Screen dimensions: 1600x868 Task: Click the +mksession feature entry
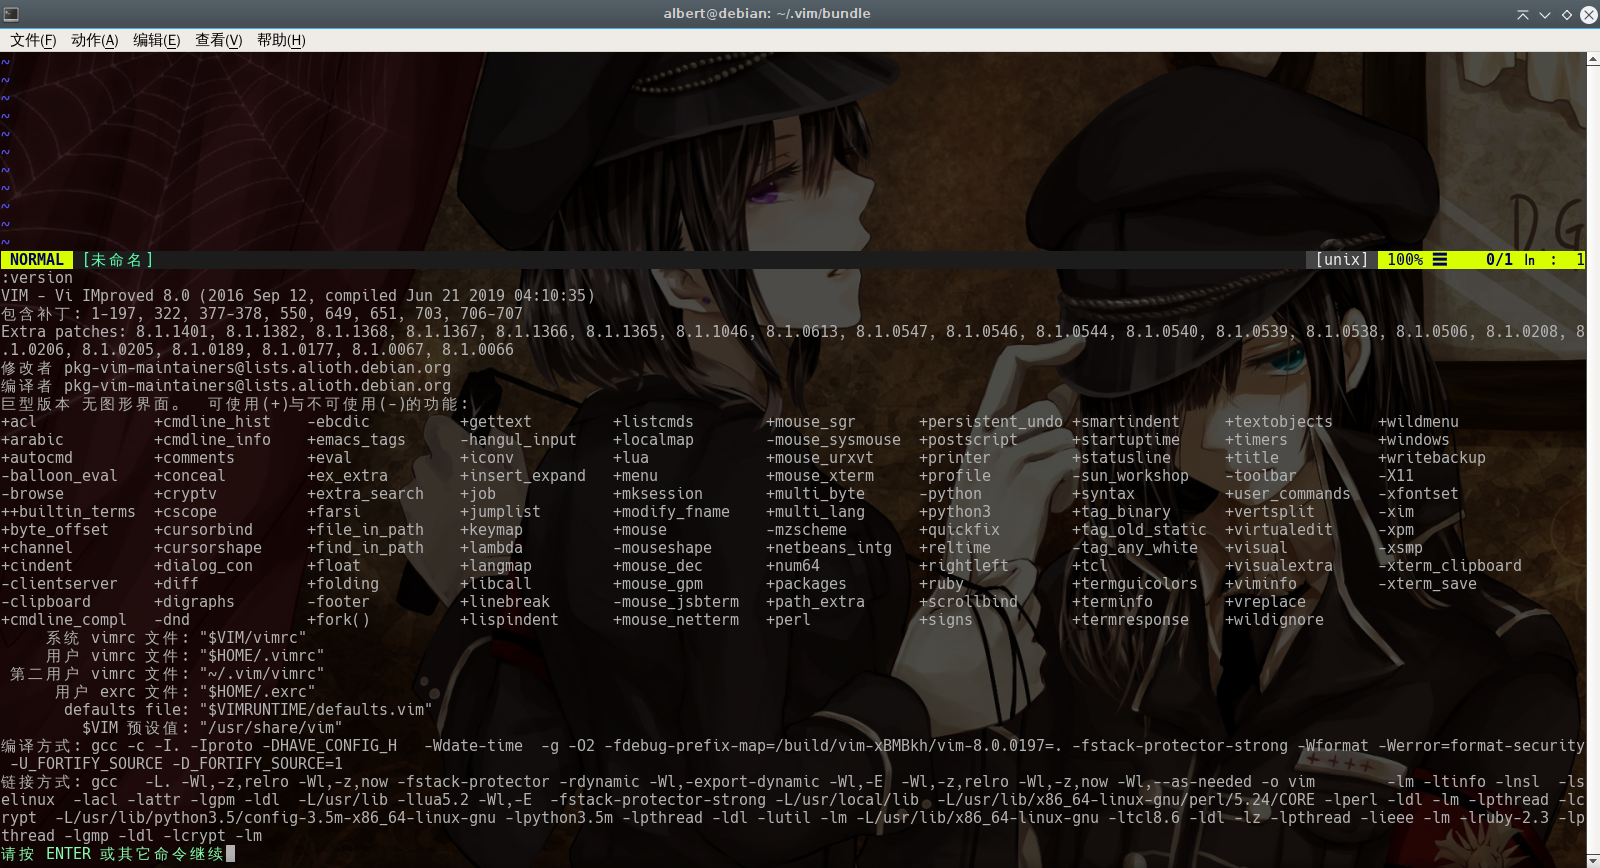[x=658, y=494]
